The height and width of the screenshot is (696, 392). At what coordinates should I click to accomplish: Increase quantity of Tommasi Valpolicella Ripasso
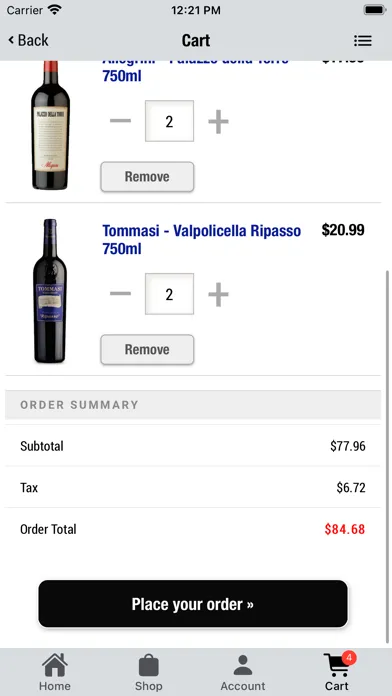point(218,294)
